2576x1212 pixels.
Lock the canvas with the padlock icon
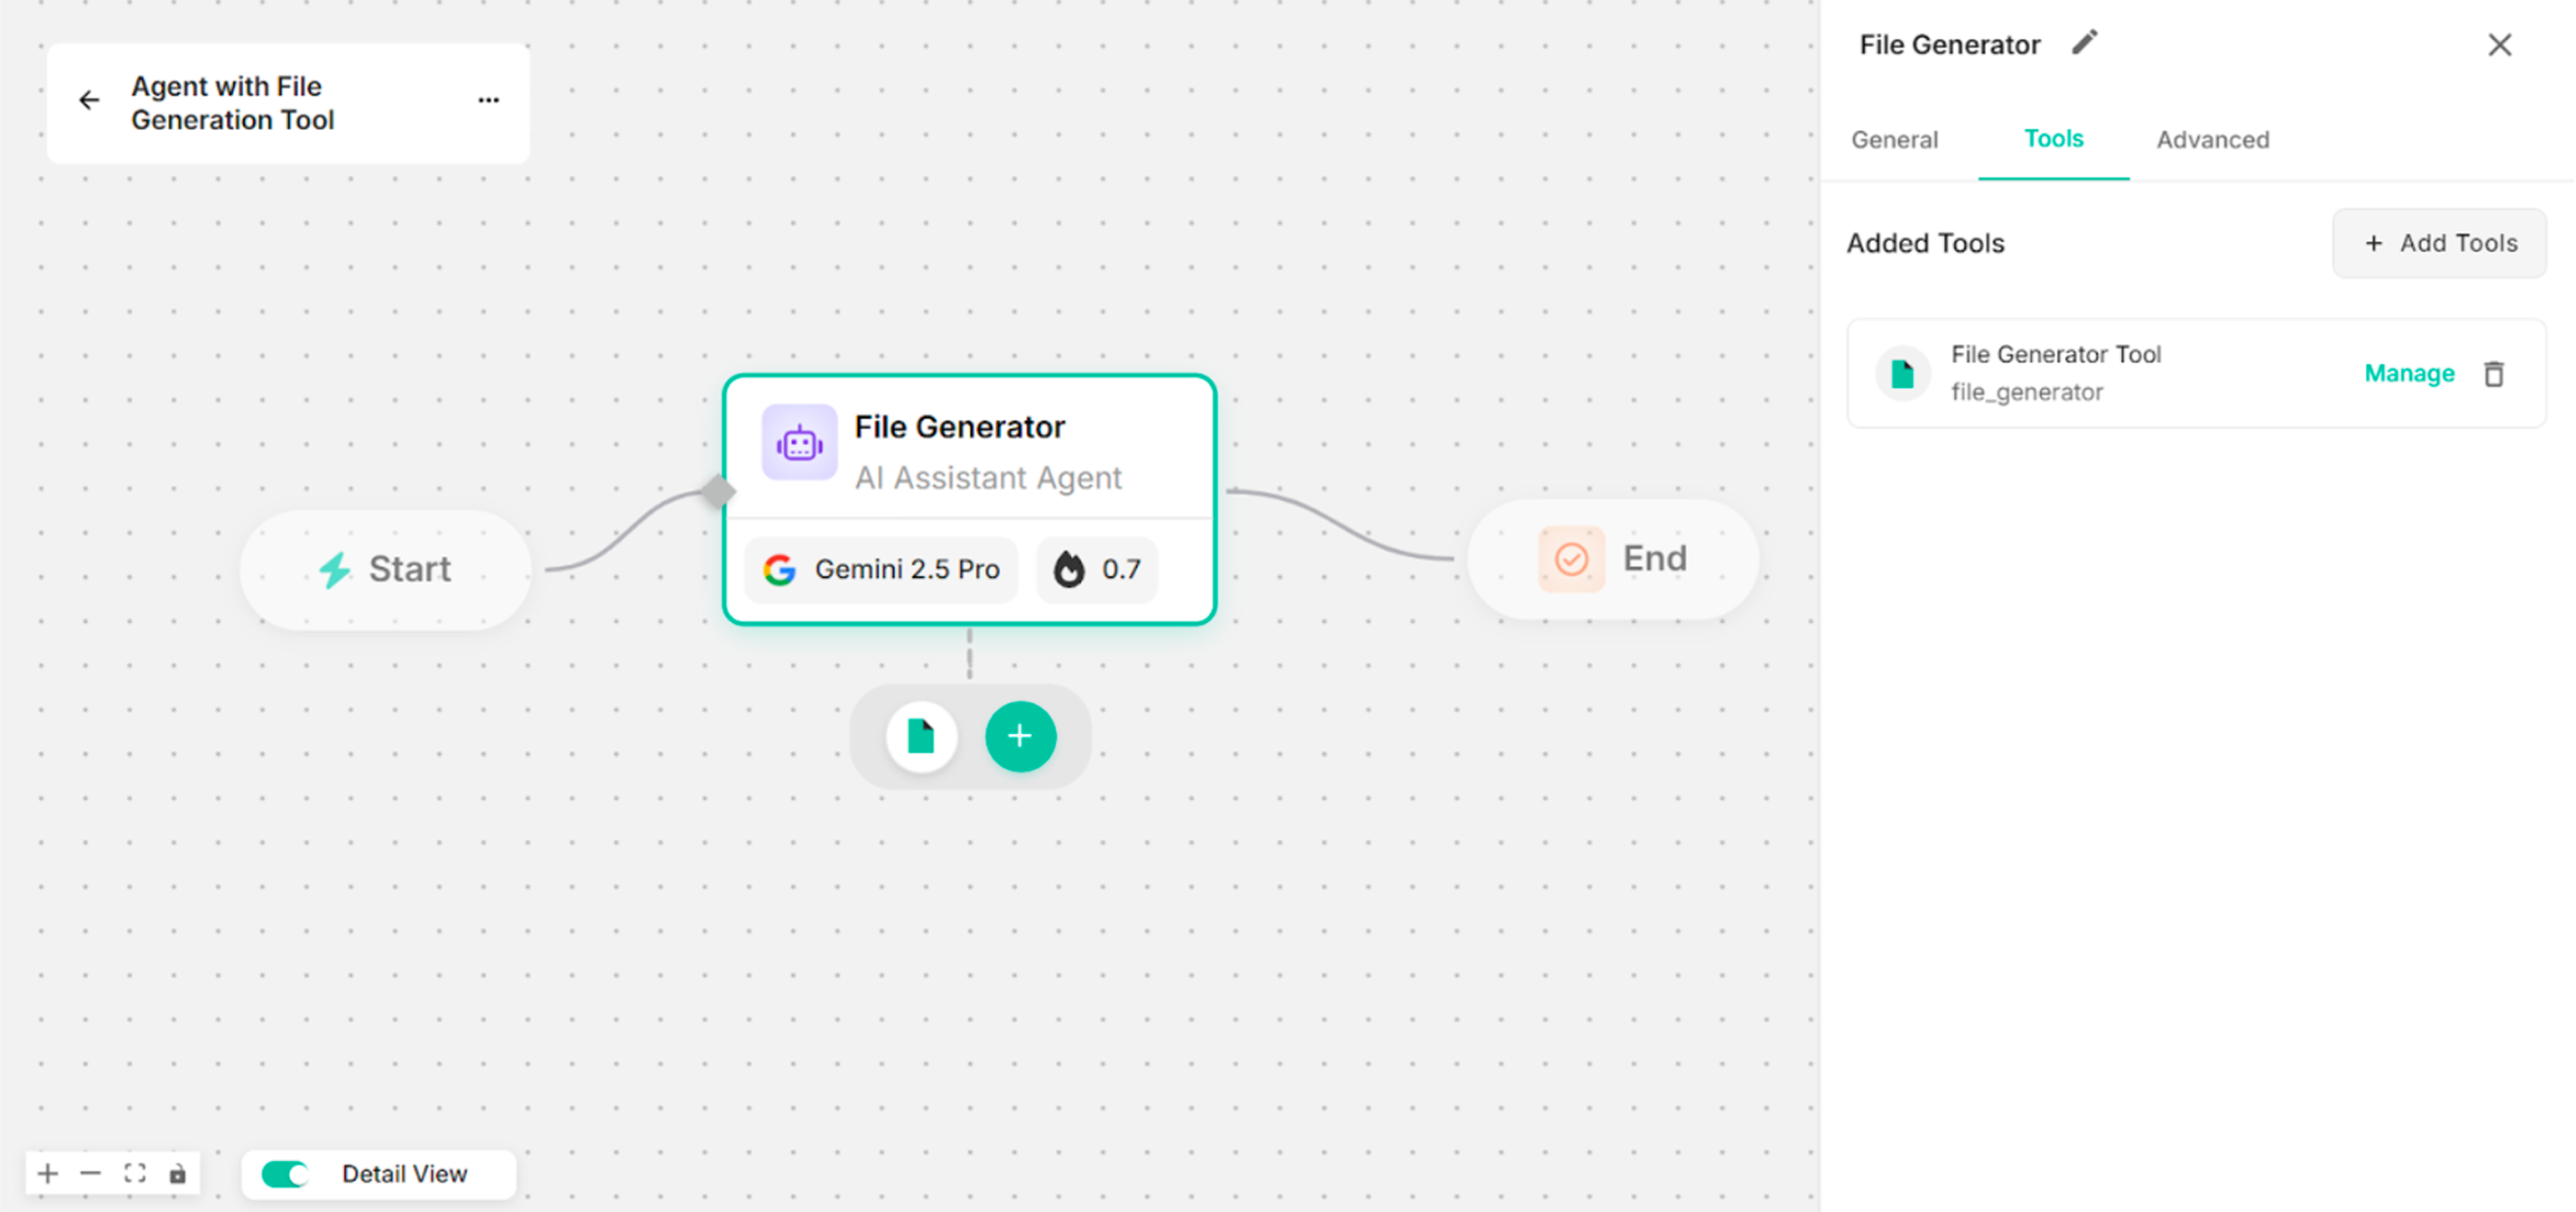[178, 1172]
